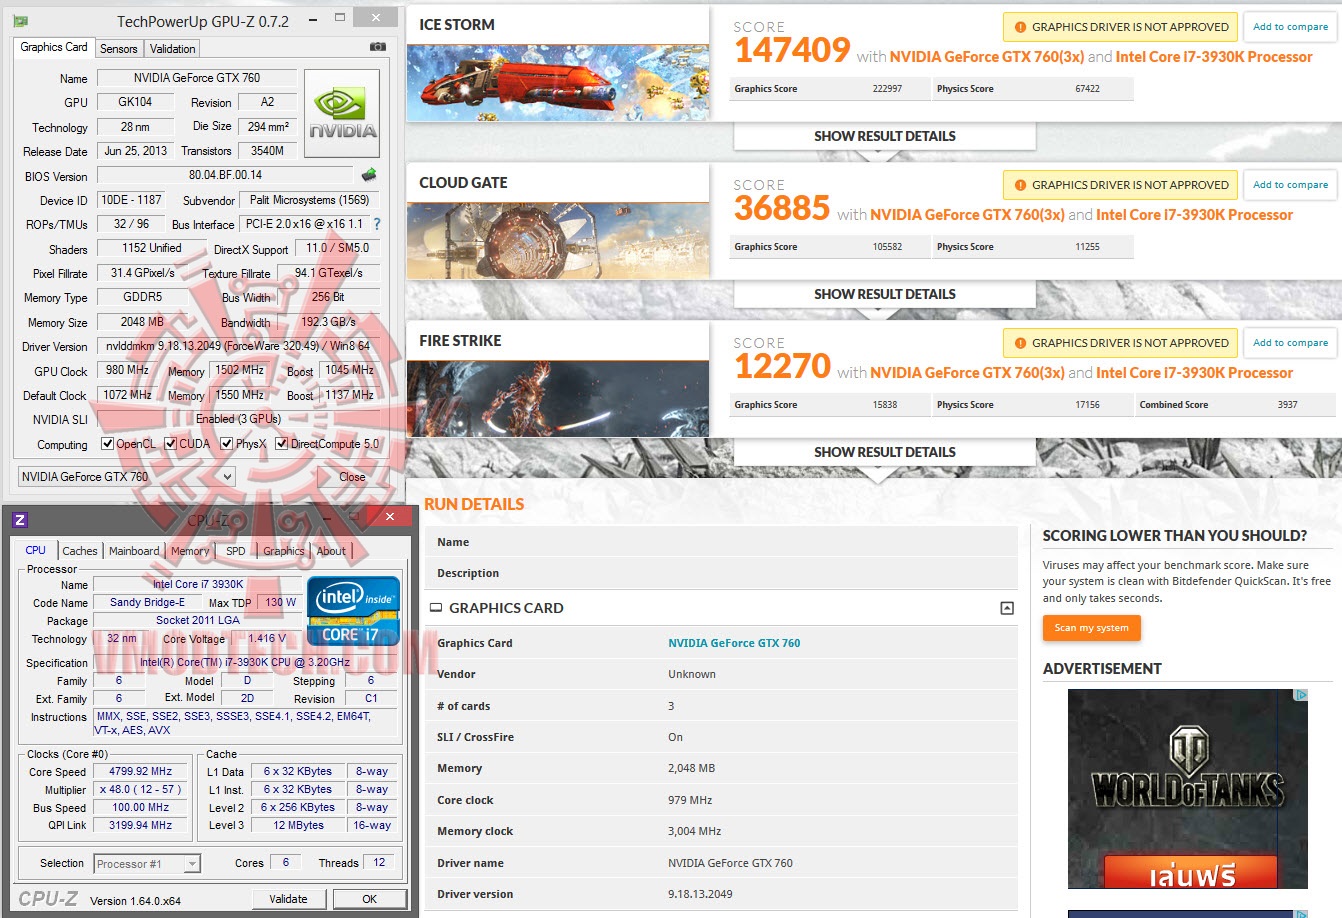This screenshot has width=1342, height=918.
Task: Click the BIOS save chip icon in GPU-Z
Action: 369,175
